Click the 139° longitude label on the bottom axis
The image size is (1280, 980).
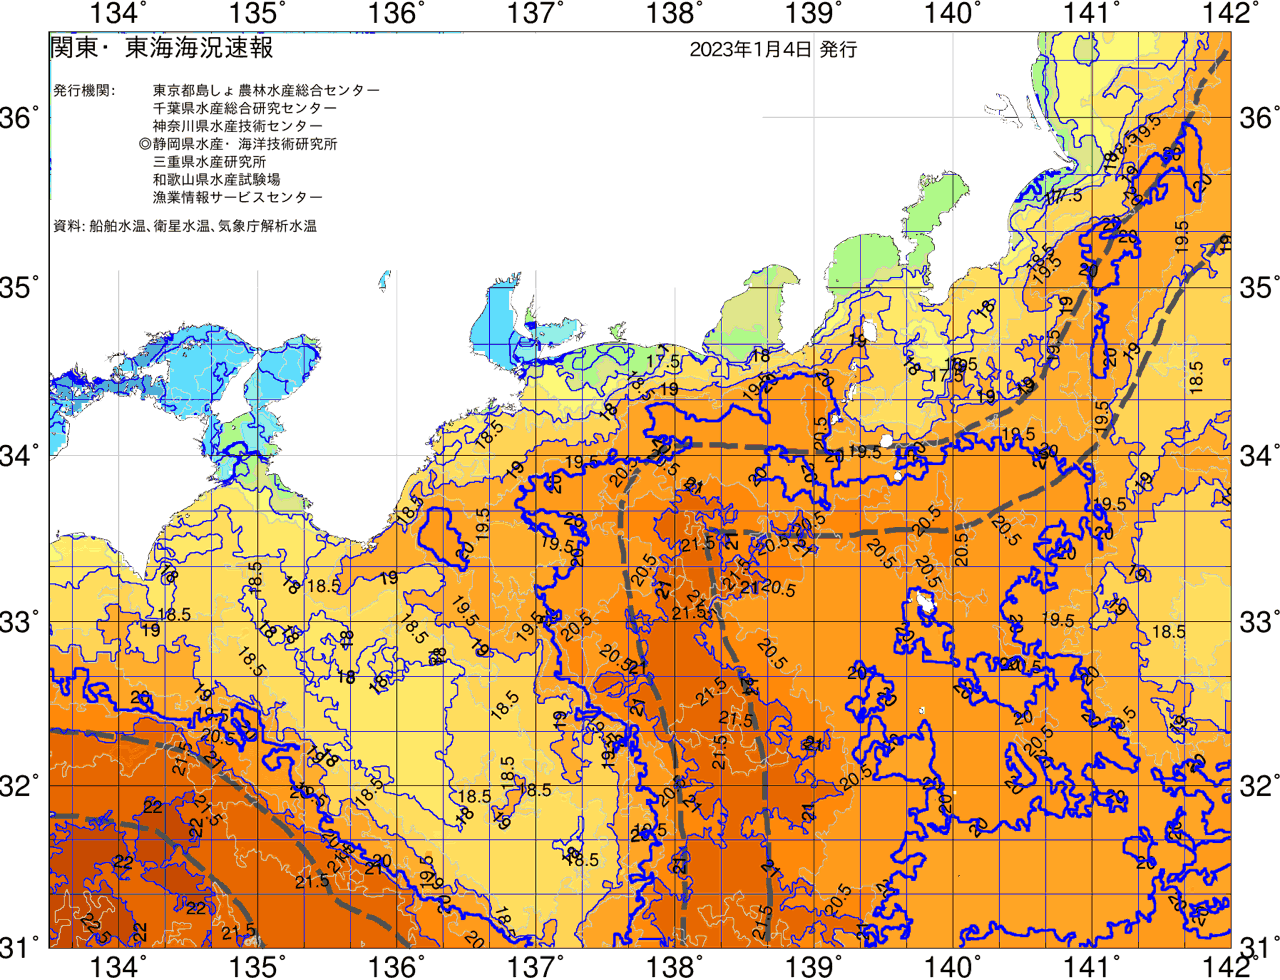pos(813,965)
